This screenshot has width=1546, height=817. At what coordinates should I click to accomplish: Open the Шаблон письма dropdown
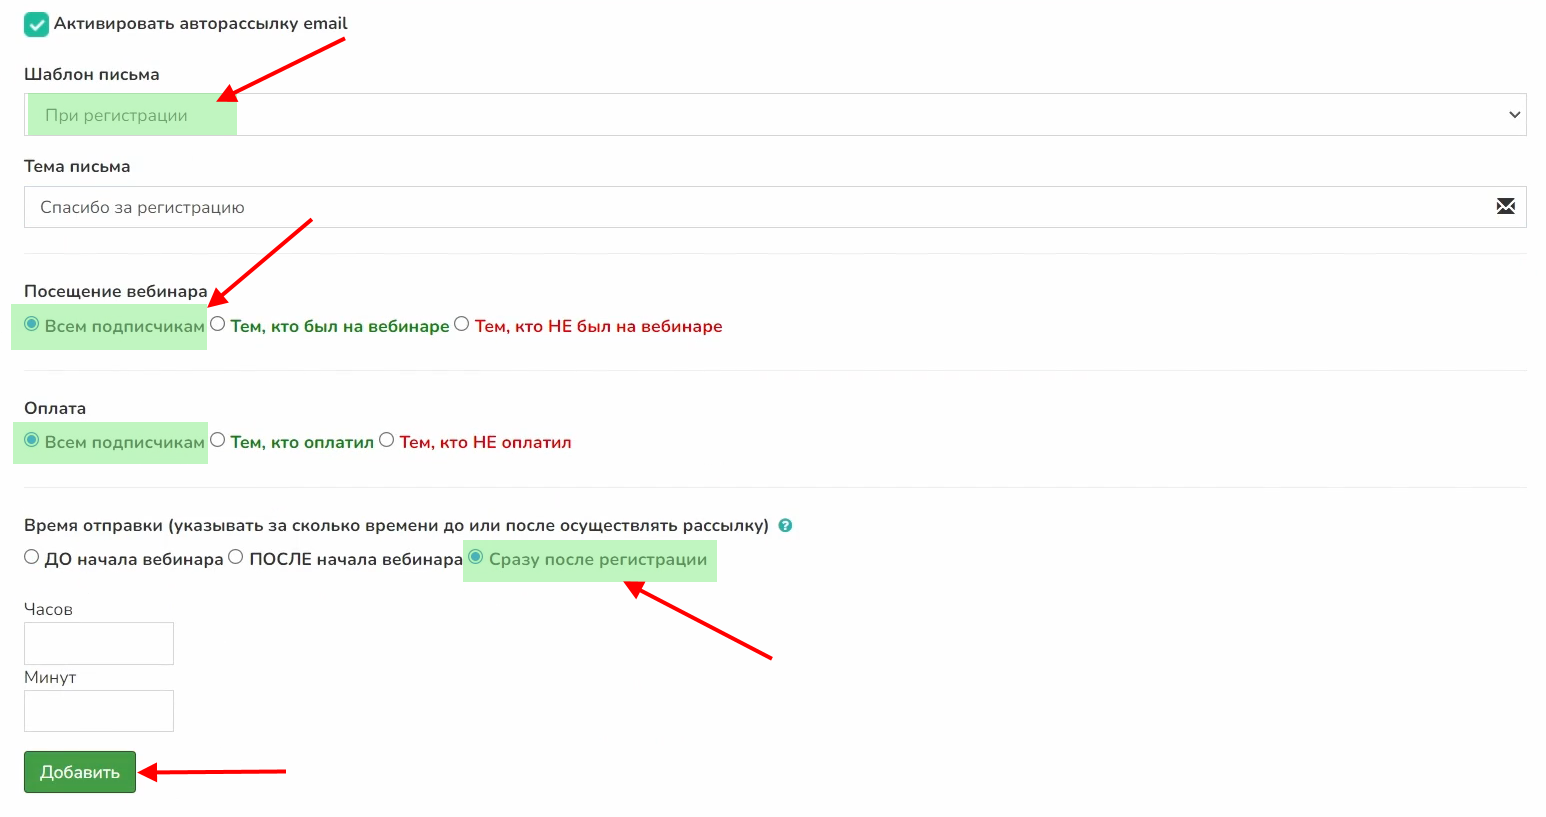pos(774,115)
